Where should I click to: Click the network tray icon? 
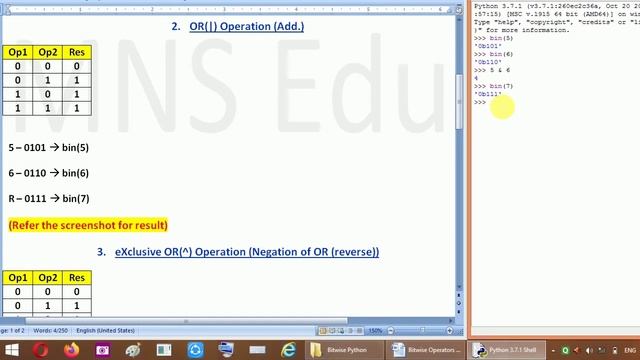tap(602, 350)
